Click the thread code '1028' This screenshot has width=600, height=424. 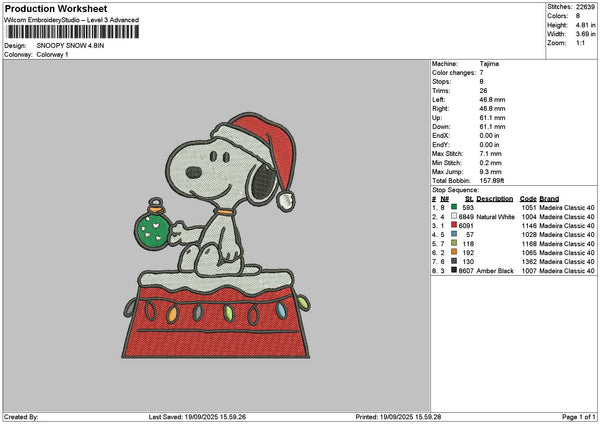[x=529, y=235]
